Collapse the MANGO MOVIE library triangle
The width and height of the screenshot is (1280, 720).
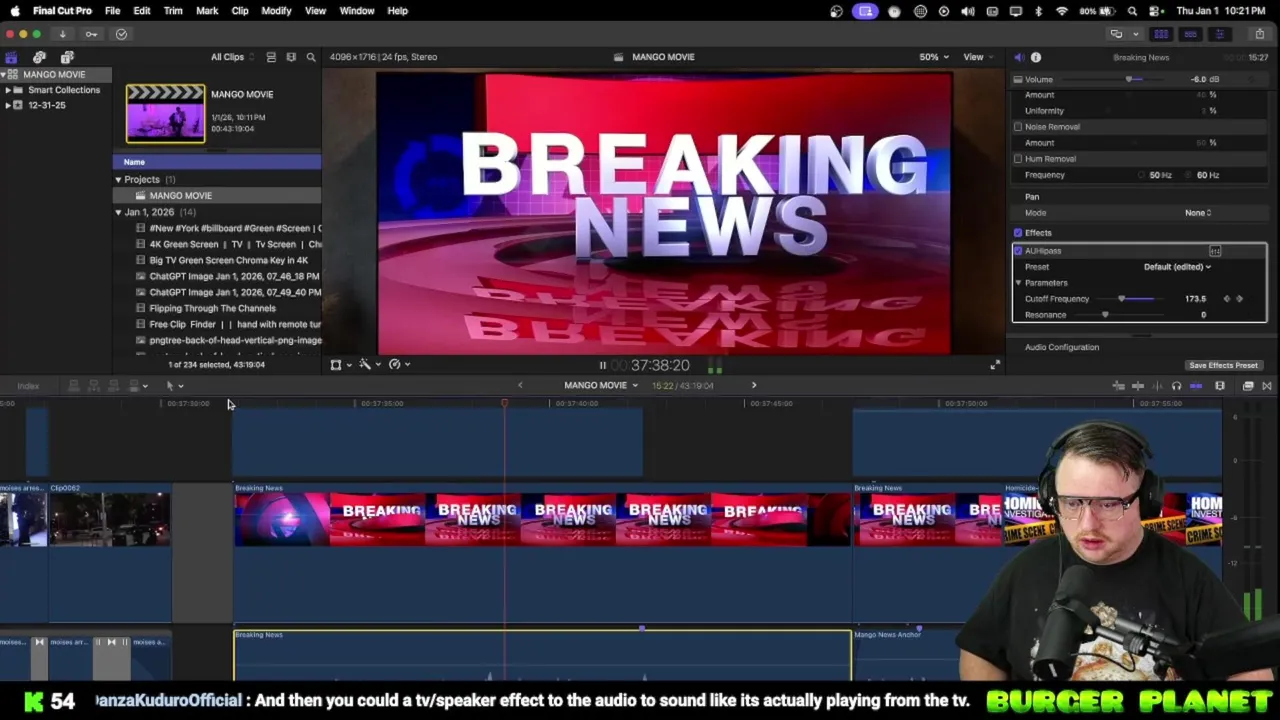click(3, 75)
